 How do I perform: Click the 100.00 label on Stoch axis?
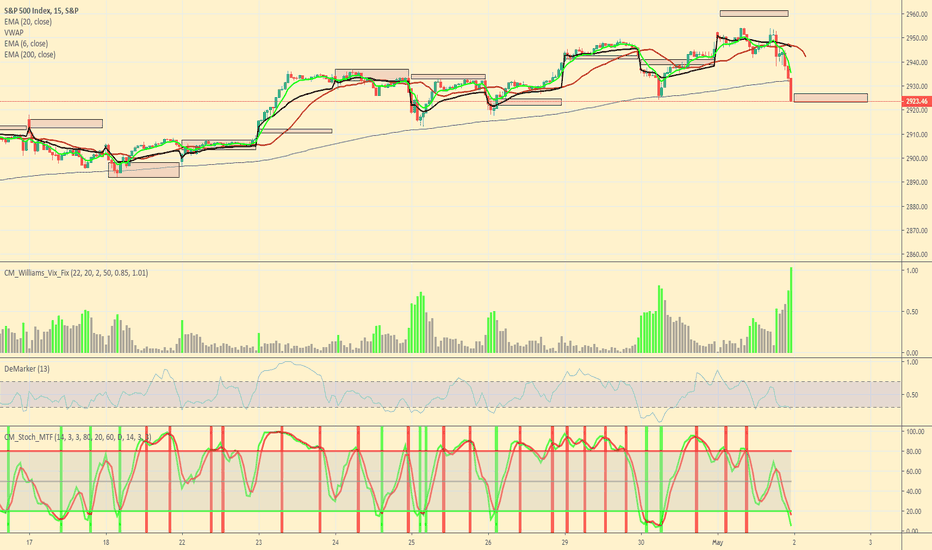[915, 432]
